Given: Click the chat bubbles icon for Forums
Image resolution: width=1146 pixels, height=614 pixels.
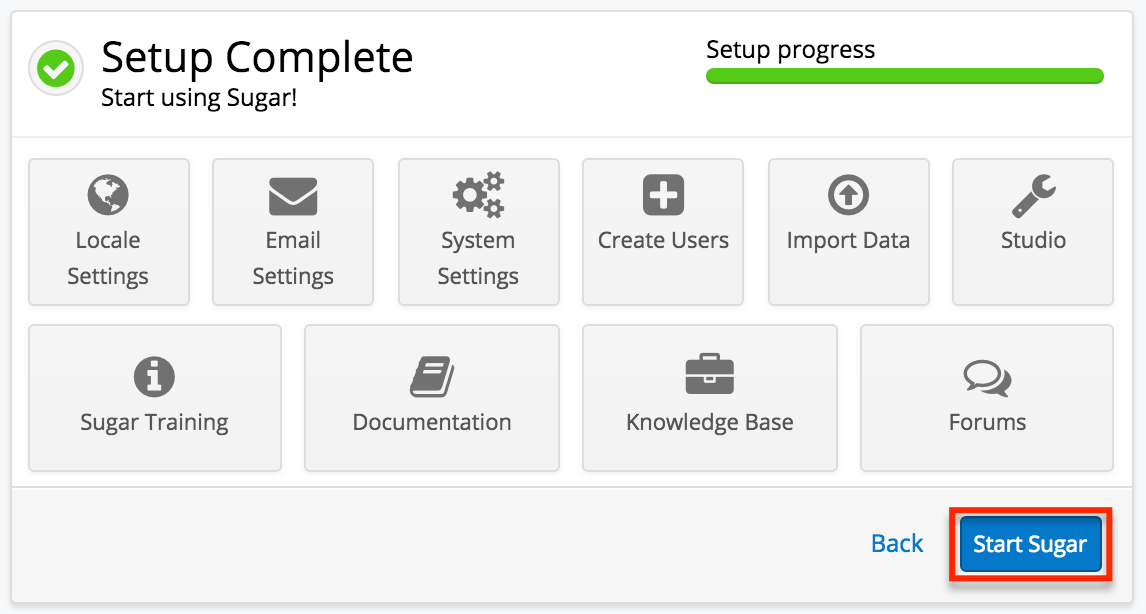Looking at the screenshot, I should pos(987,378).
